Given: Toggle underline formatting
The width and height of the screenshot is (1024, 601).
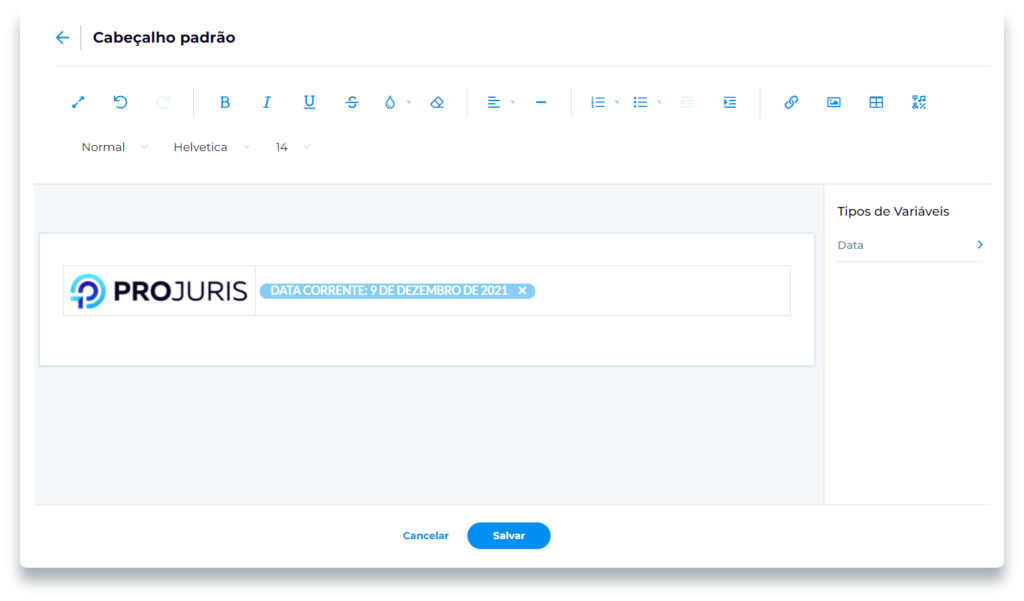Looking at the screenshot, I should 309,102.
